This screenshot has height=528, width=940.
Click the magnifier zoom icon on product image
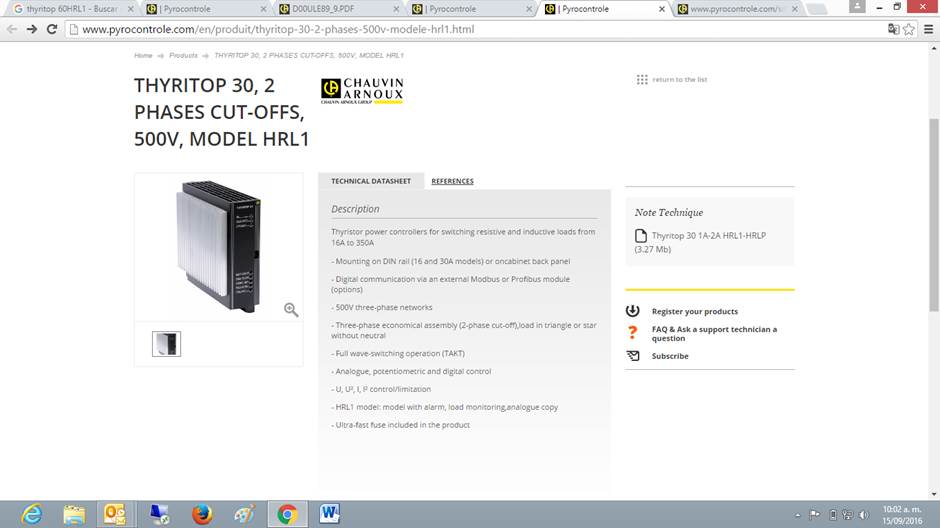(291, 309)
